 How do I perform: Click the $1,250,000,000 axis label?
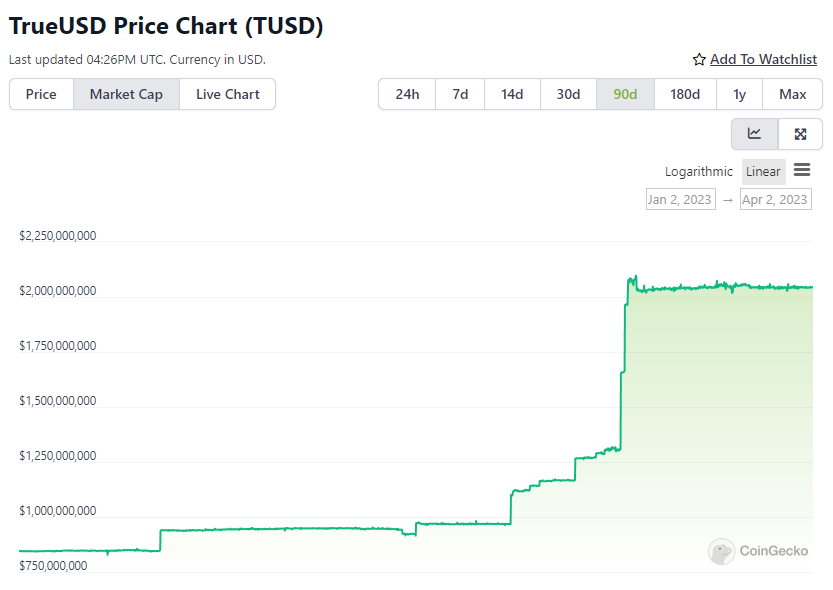[58, 456]
